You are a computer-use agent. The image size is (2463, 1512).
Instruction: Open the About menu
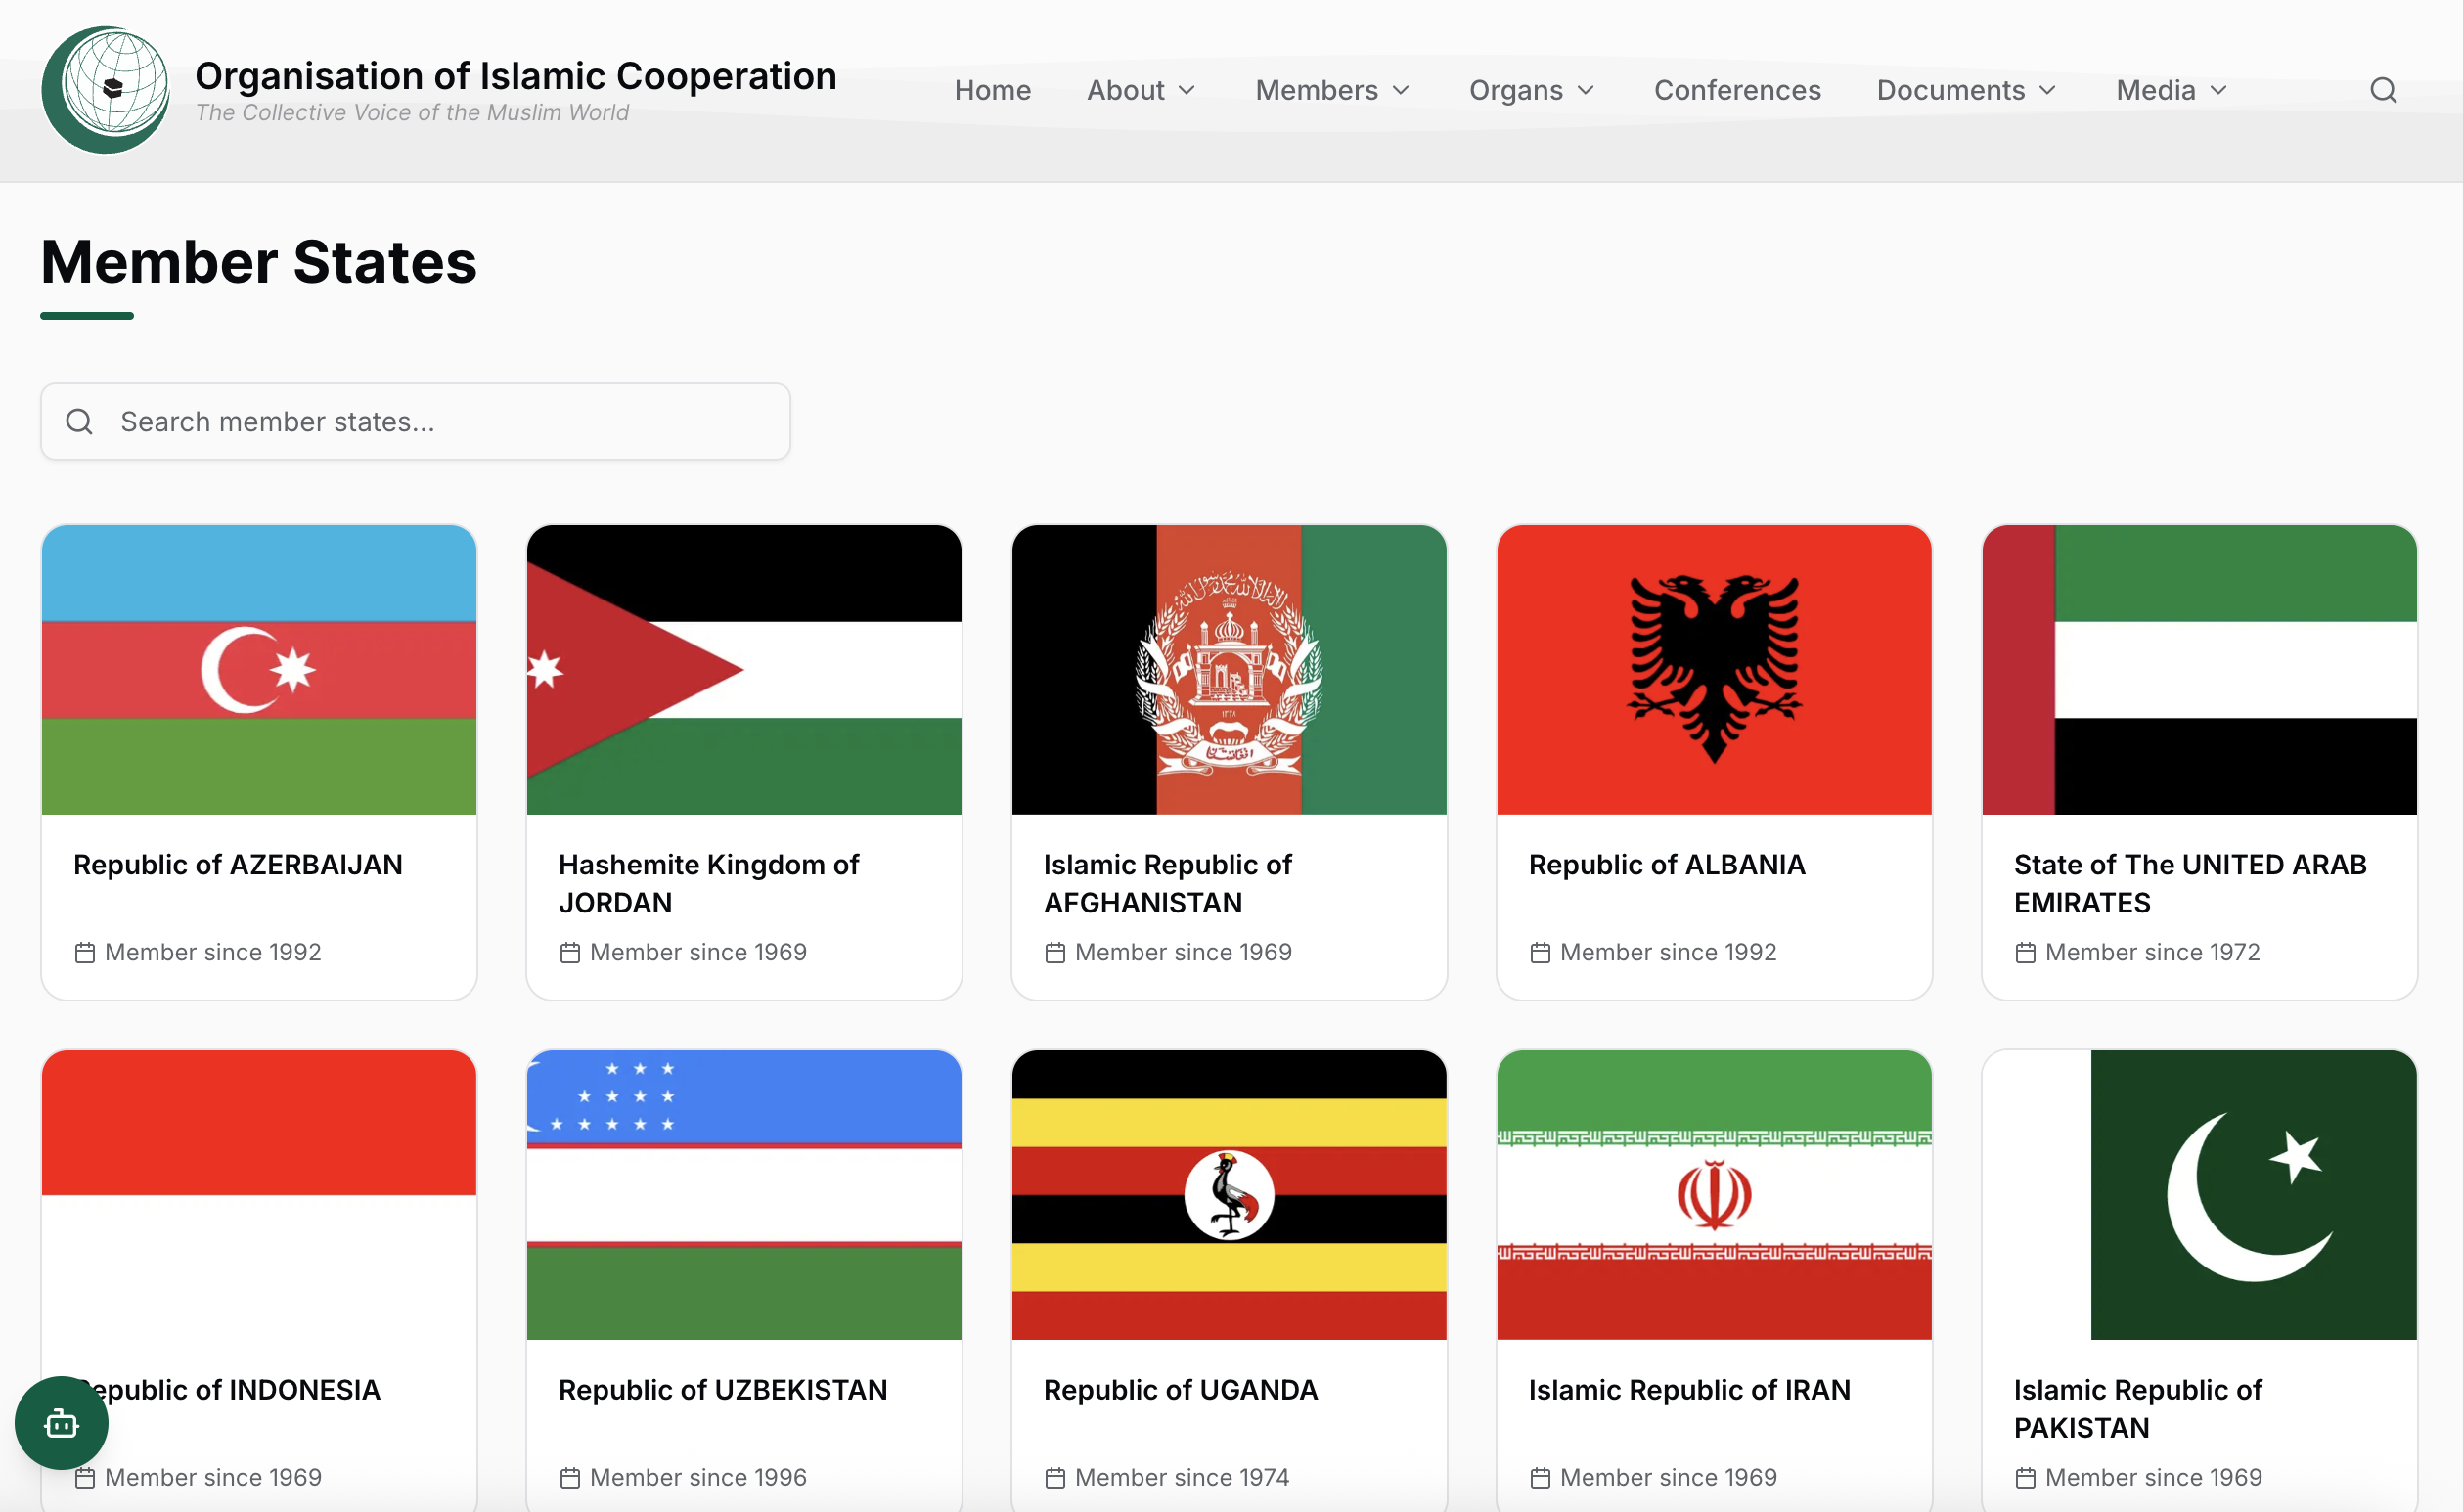coord(1141,90)
